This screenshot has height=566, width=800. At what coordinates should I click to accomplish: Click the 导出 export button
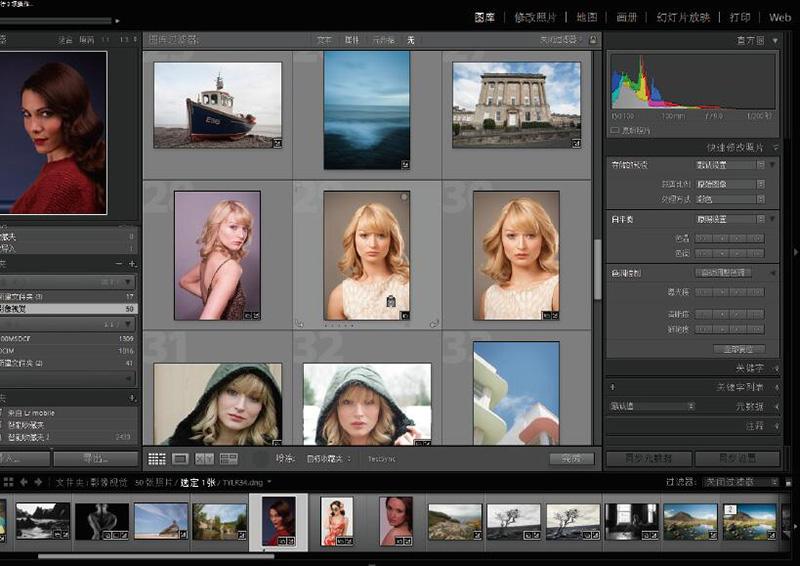point(96,459)
